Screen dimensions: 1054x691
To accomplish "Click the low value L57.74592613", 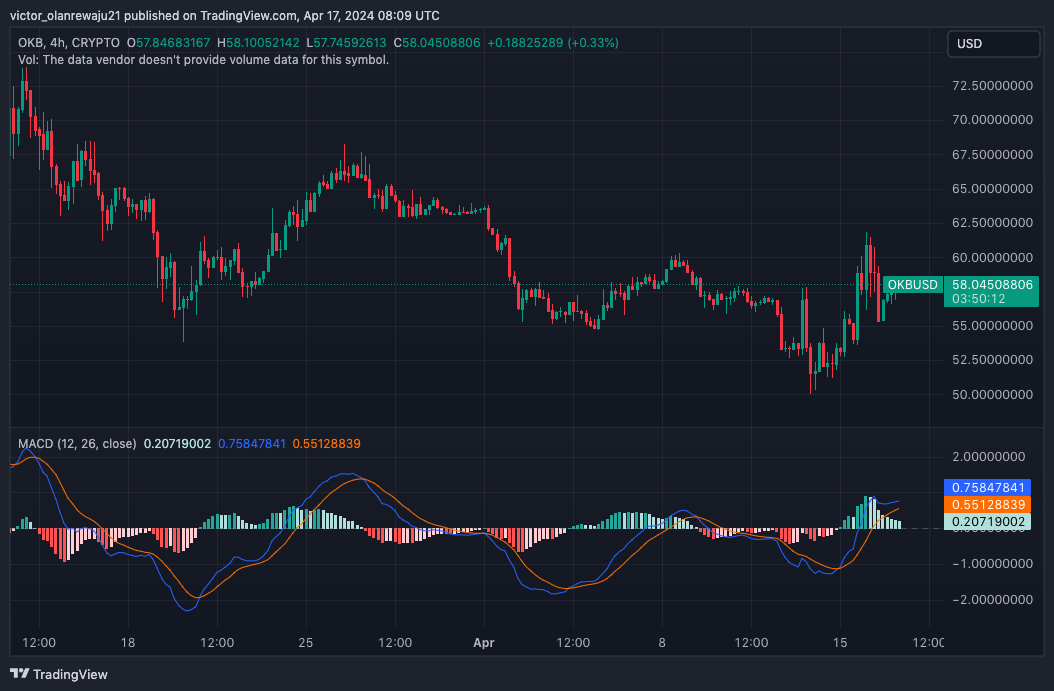I will (x=346, y=43).
